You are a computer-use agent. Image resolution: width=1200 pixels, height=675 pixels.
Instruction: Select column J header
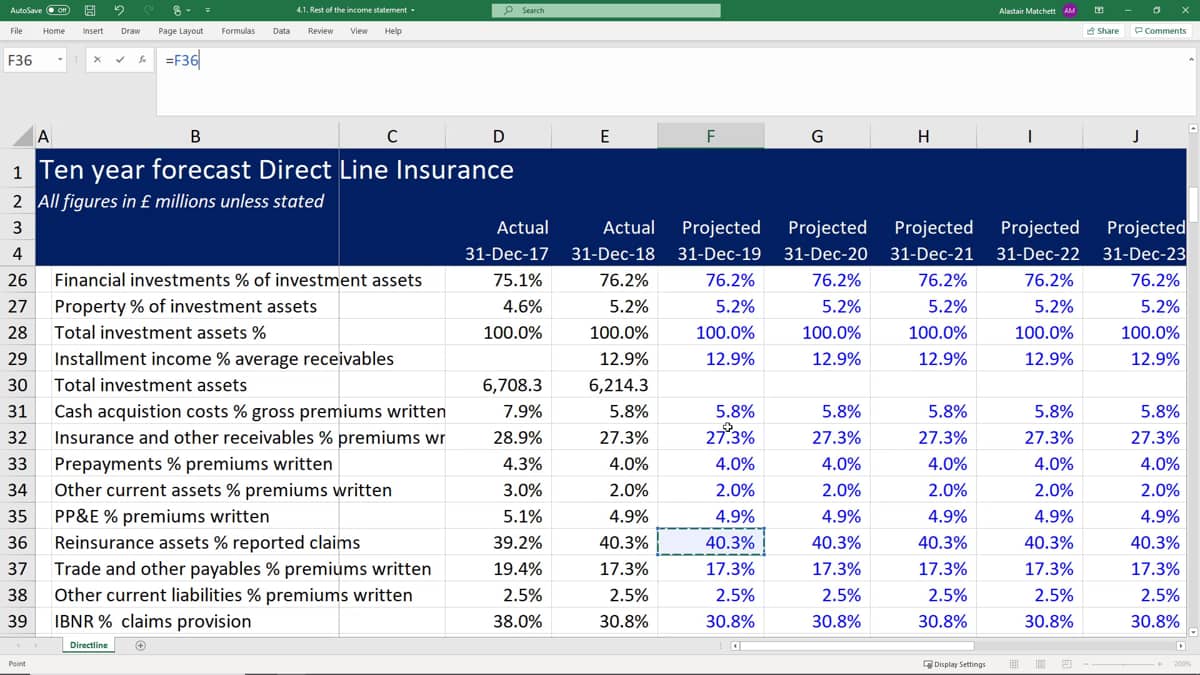coord(1135,137)
